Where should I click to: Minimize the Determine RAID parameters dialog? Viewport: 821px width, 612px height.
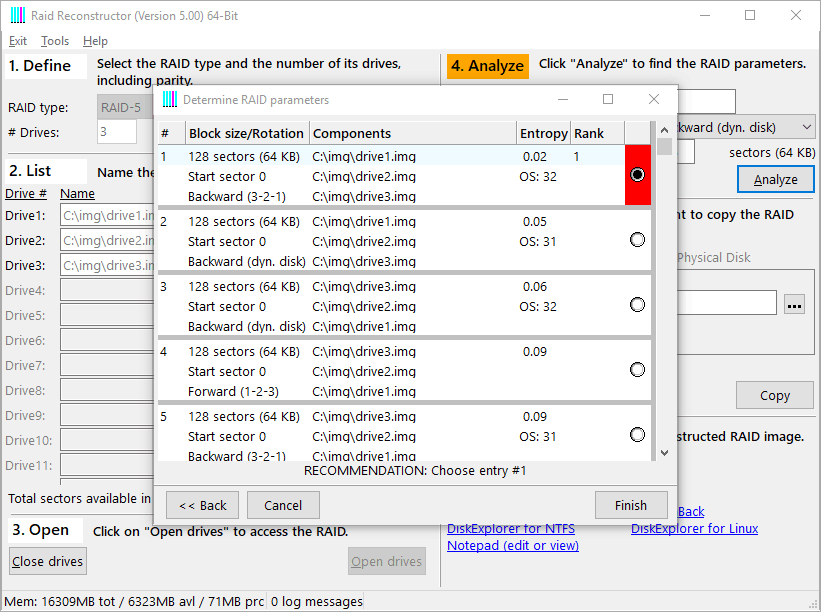(x=562, y=100)
